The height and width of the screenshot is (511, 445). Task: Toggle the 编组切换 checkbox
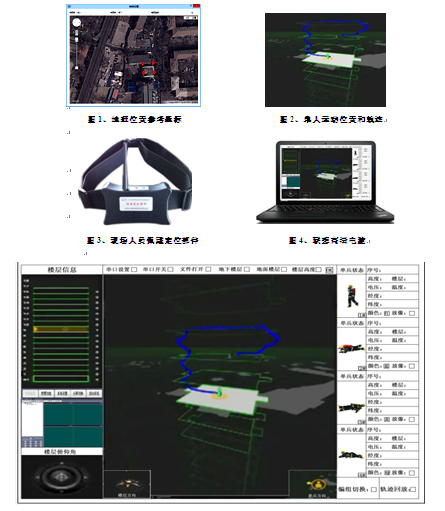pyautogui.click(x=374, y=489)
